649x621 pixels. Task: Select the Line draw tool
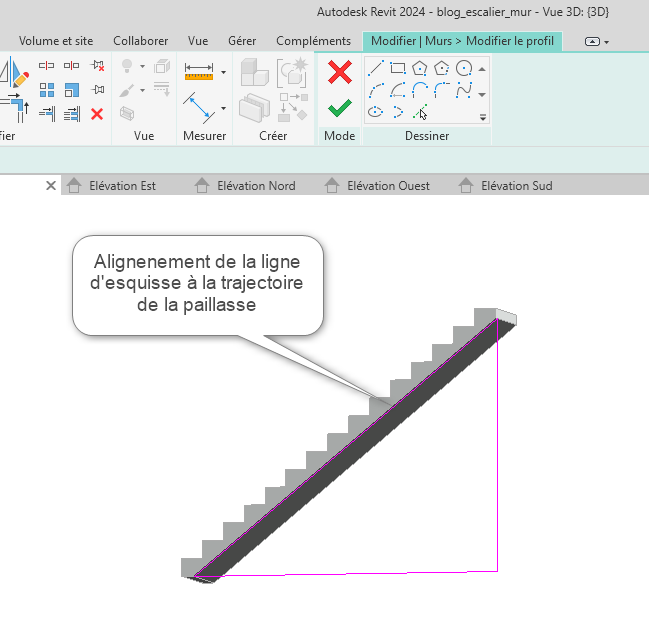[376, 69]
